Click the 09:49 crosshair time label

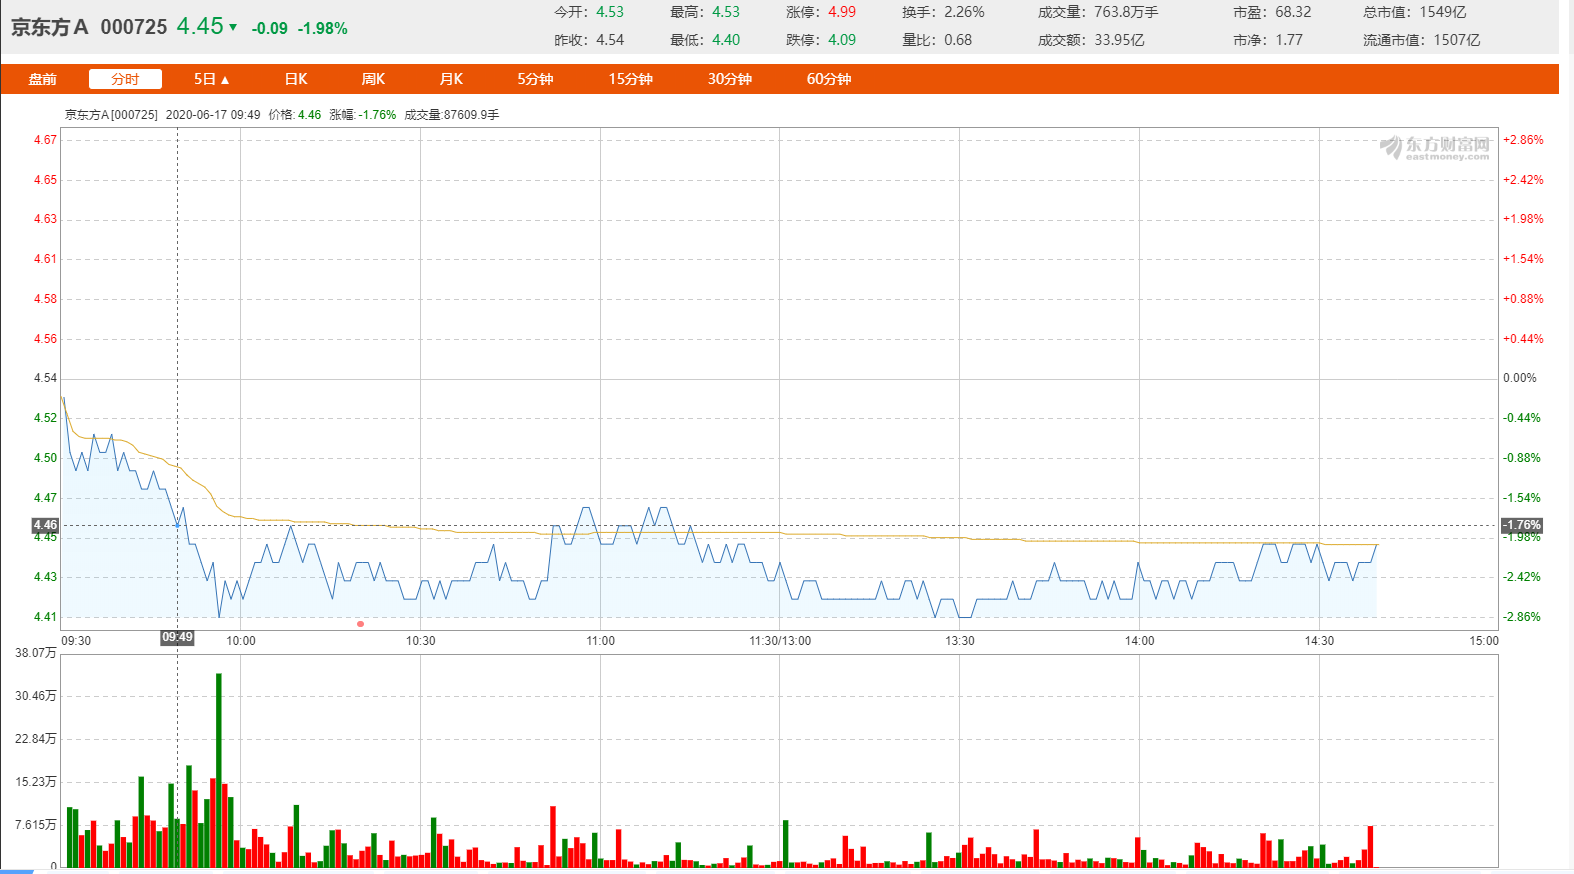[177, 638]
